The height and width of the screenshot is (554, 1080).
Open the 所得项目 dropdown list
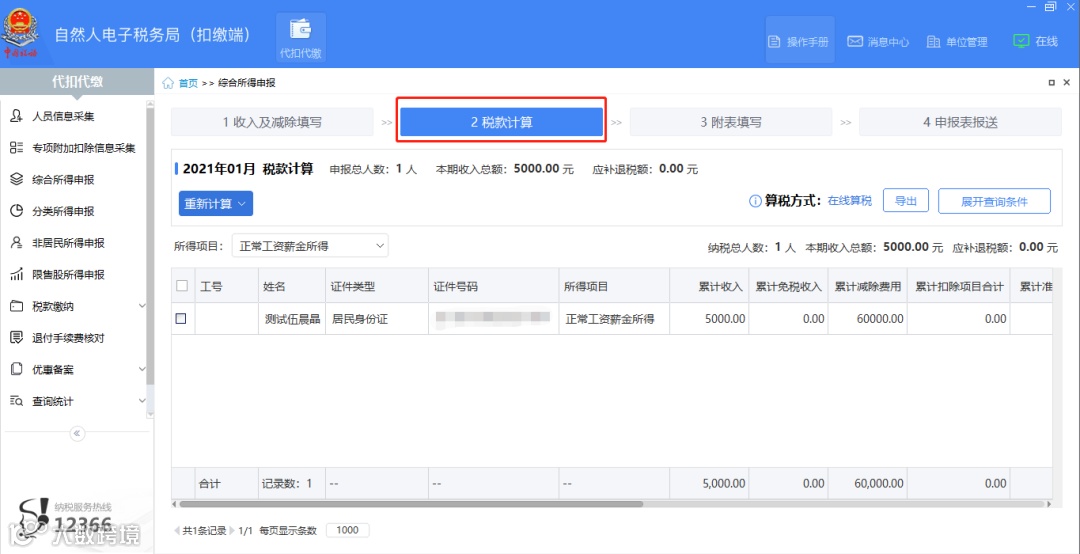pos(310,245)
